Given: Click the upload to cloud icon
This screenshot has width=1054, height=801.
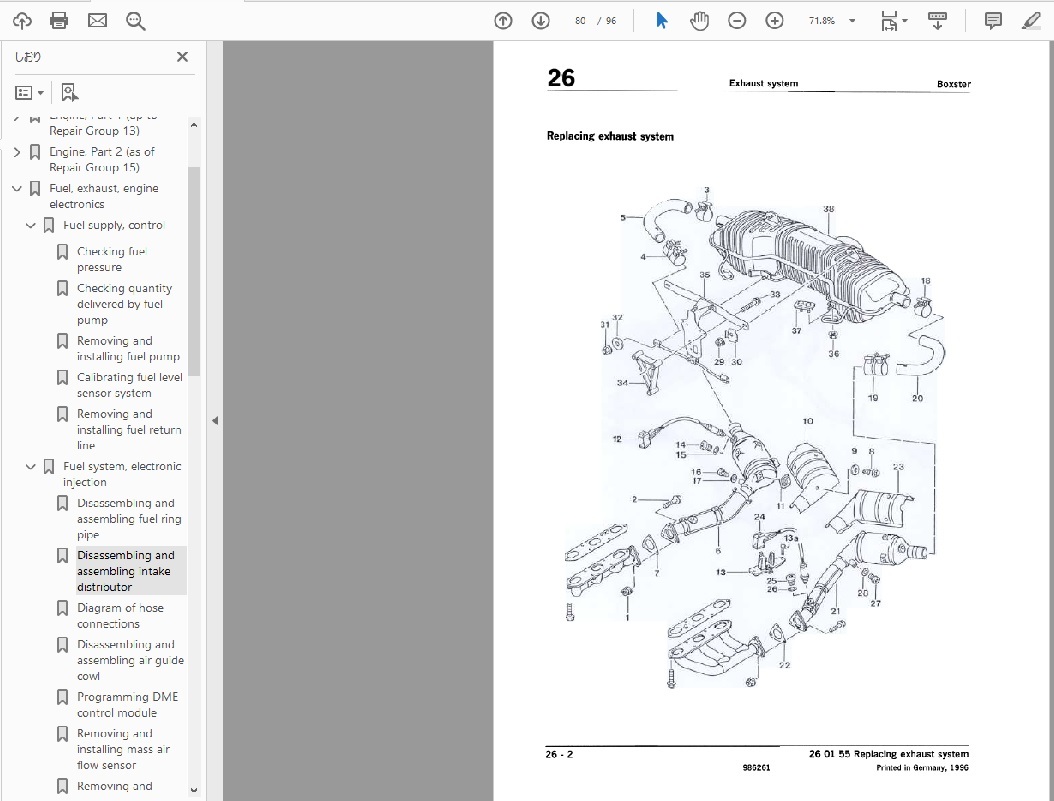Looking at the screenshot, I should tap(22, 20).
